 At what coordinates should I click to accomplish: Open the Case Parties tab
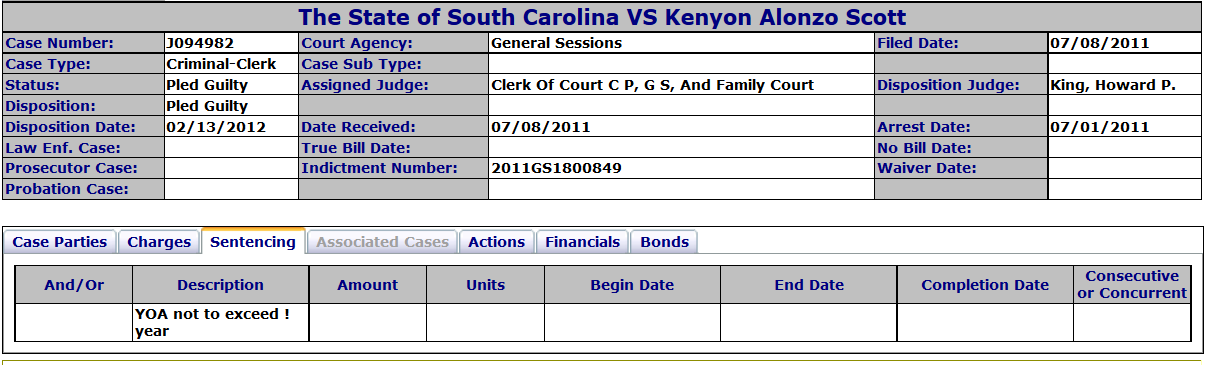60,242
